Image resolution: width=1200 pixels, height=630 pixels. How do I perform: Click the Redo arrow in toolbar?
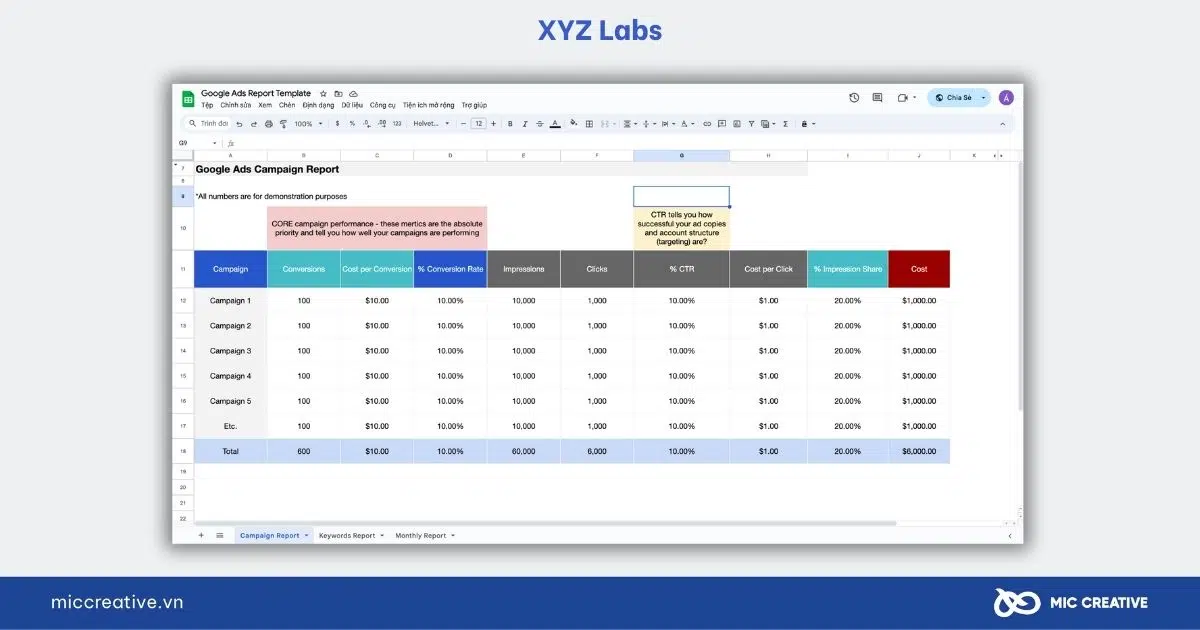(254, 124)
